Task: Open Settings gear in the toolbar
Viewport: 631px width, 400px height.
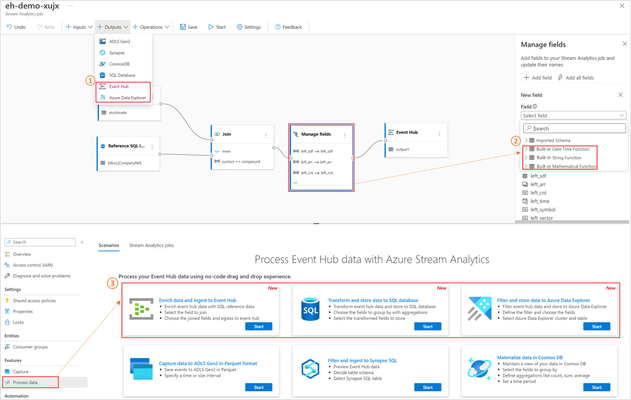Action: [239, 27]
